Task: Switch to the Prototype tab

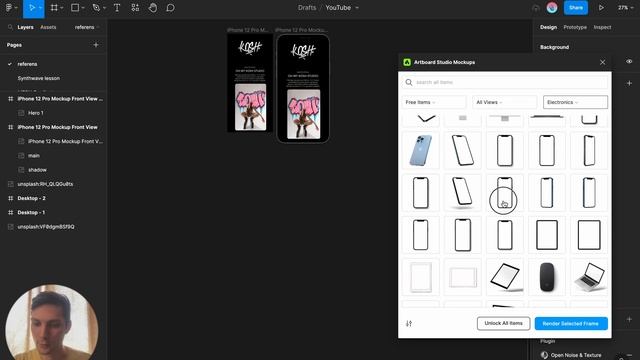Action: (575, 27)
